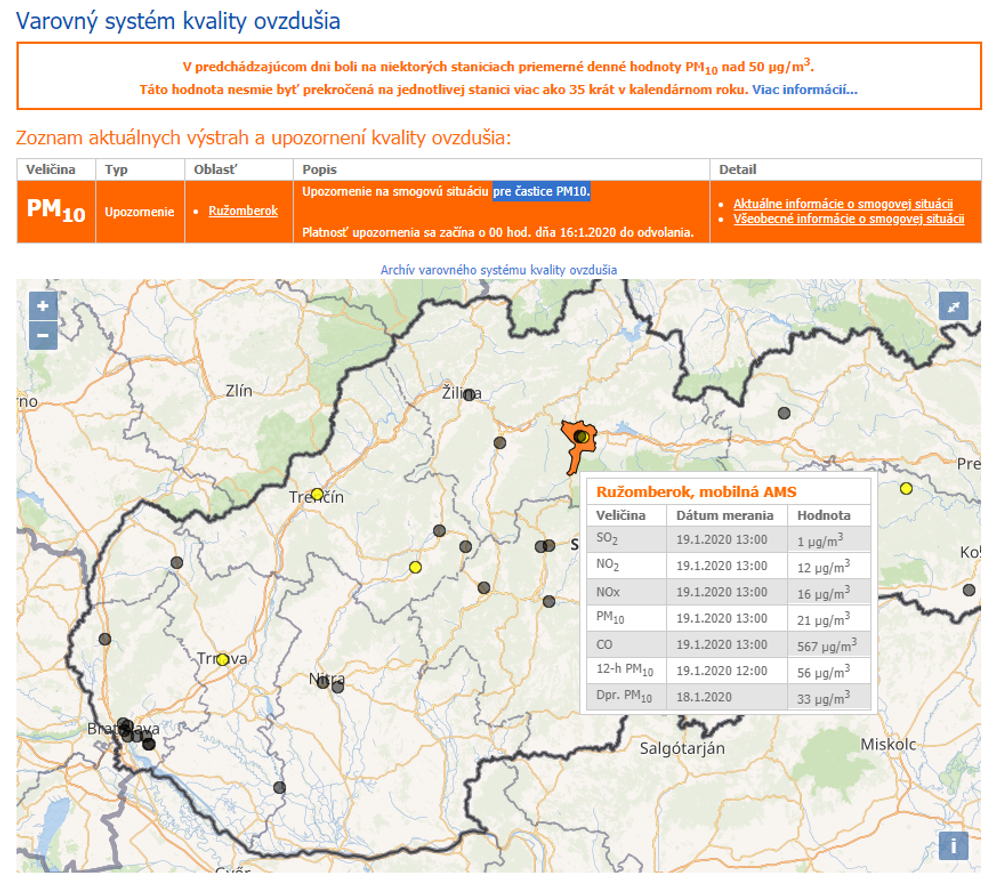Select the yellow station marker near the eastern edge
Viewport: 1000px width, 882px height.
pos(906,488)
